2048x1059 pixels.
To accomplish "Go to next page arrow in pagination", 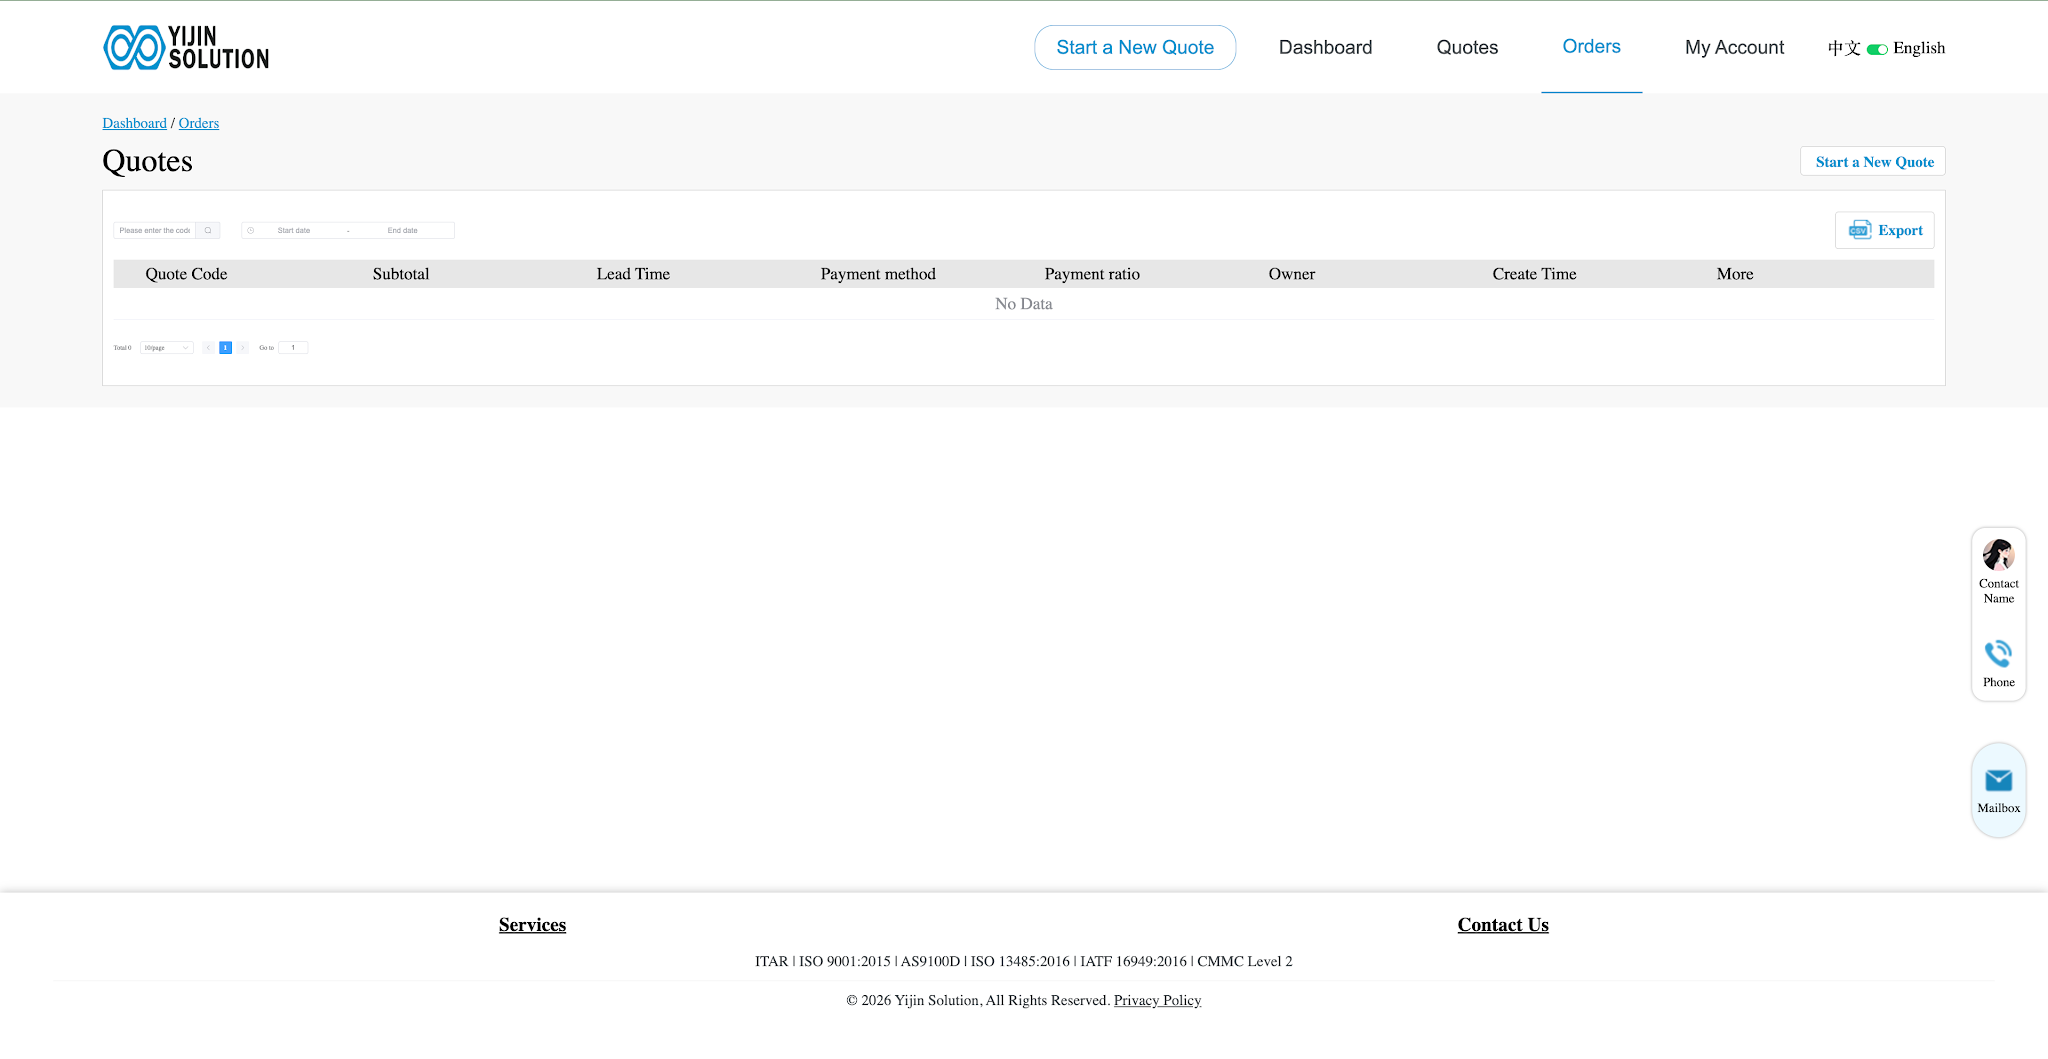I will point(242,348).
